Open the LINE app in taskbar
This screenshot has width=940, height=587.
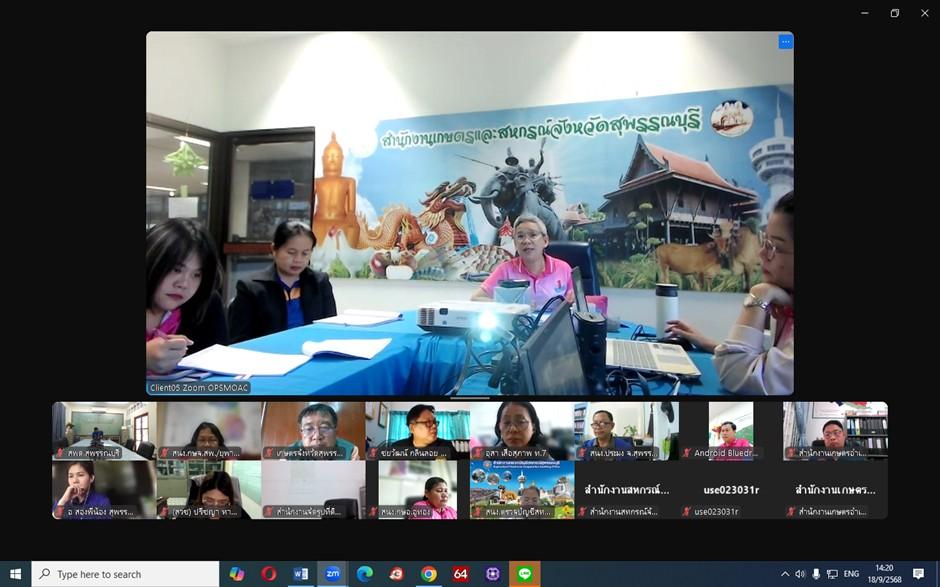point(524,574)
